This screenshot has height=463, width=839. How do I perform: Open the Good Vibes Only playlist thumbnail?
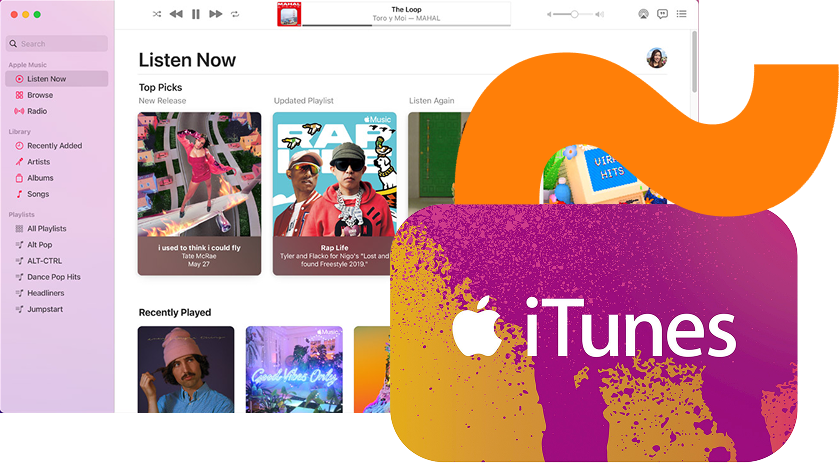[294, 369]
